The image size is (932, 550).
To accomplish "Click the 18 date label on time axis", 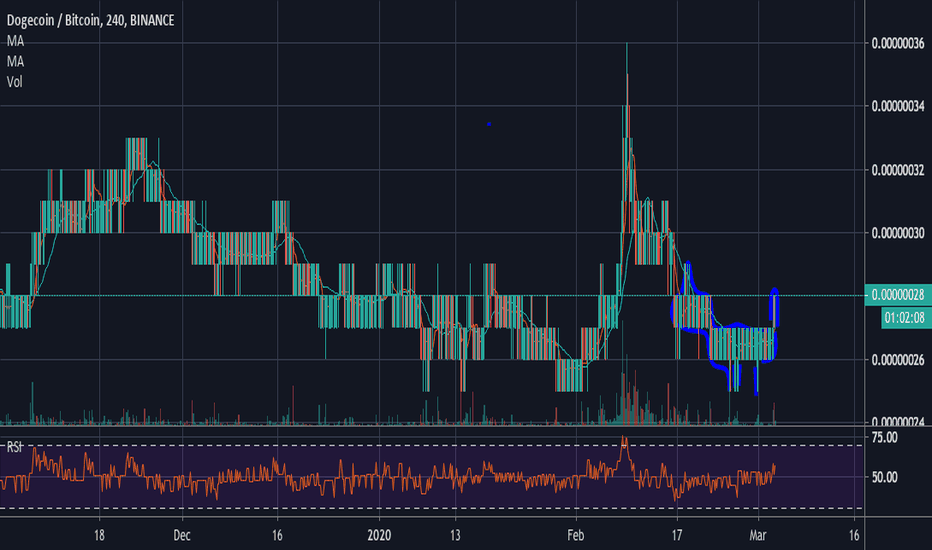I will tap(99, 535).
